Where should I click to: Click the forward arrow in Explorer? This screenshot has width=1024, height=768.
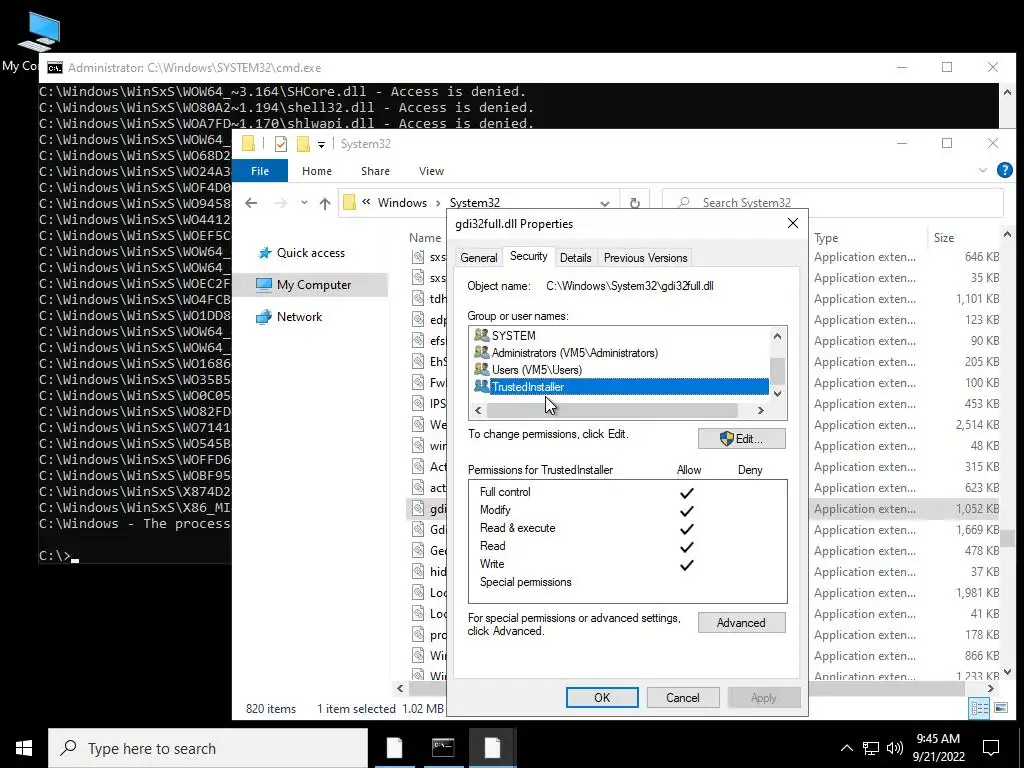tap(280, 203)
